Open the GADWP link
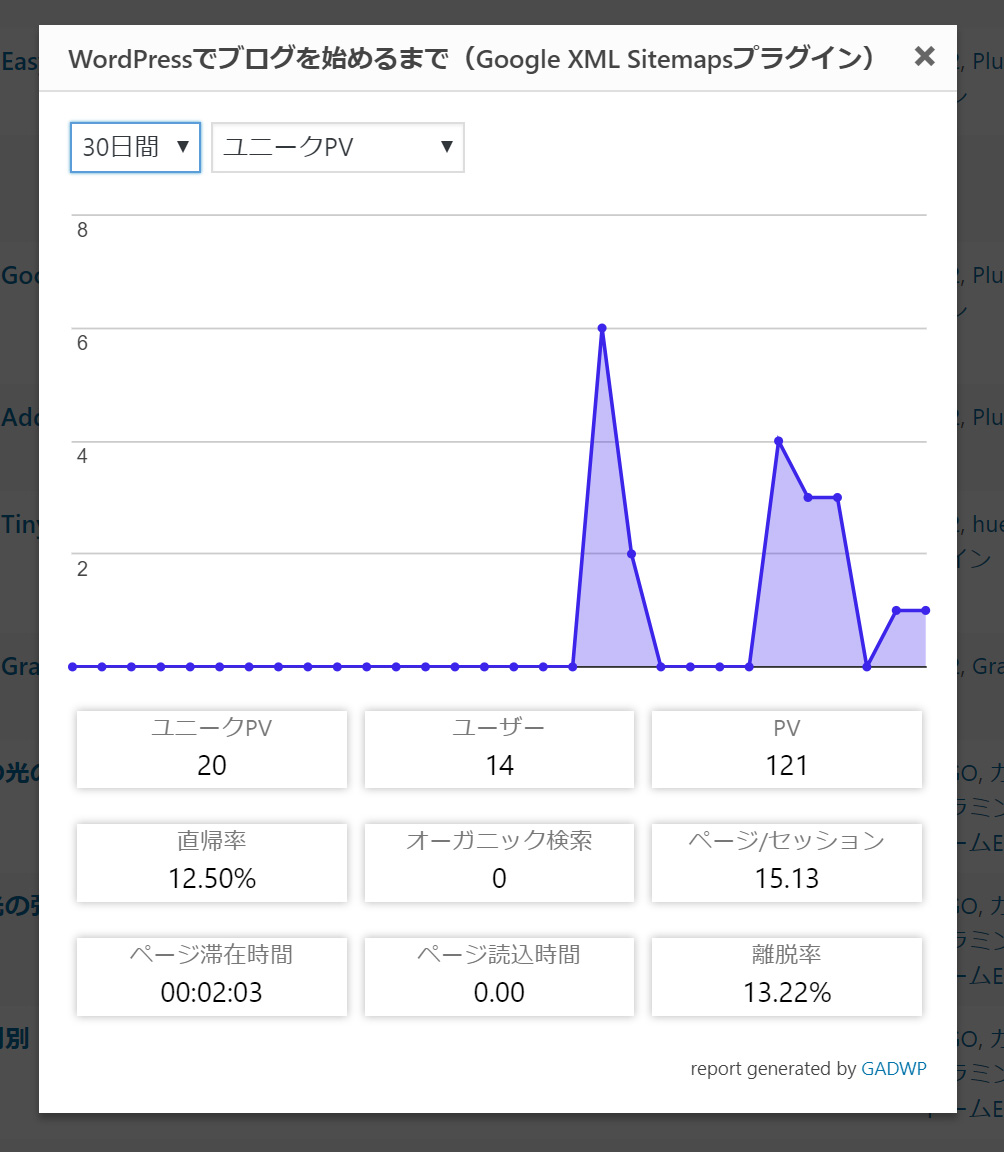 point(893,1068)
